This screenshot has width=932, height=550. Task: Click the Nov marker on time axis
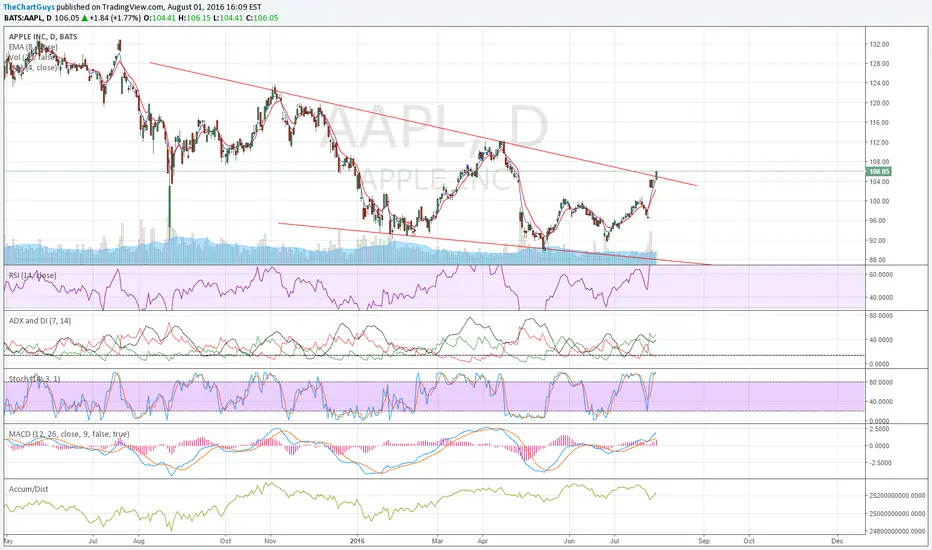click(270, 542)
